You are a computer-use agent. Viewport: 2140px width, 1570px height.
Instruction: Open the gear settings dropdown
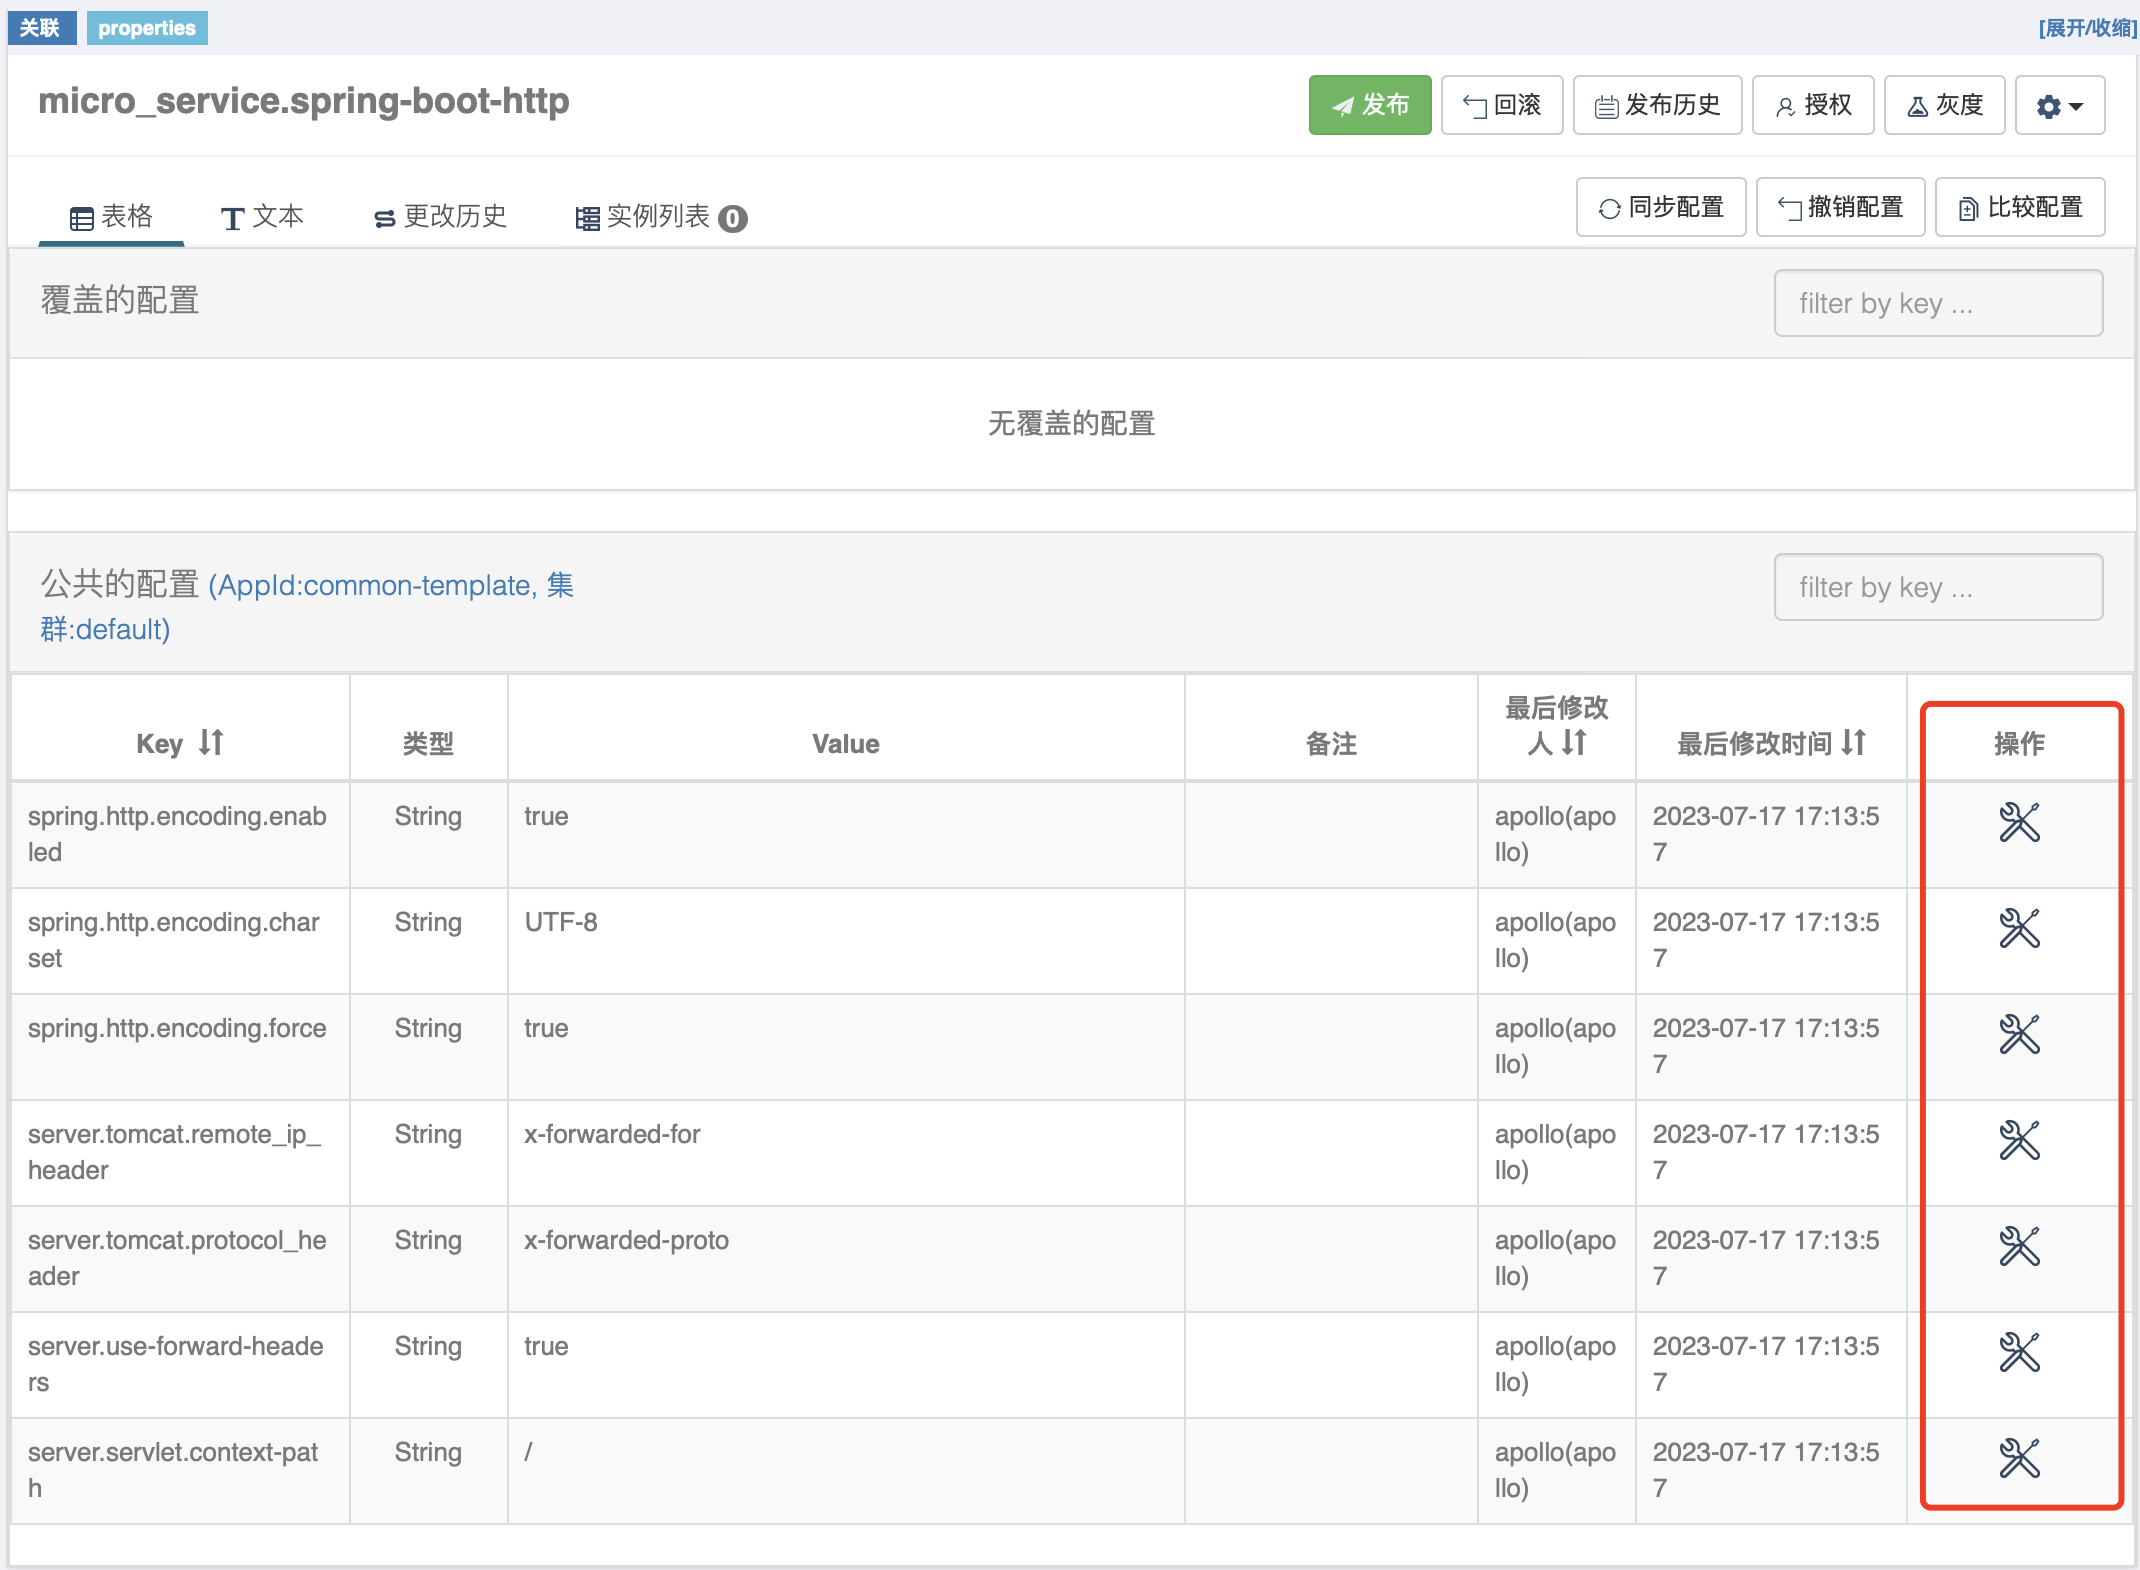tap(2059, 106)
